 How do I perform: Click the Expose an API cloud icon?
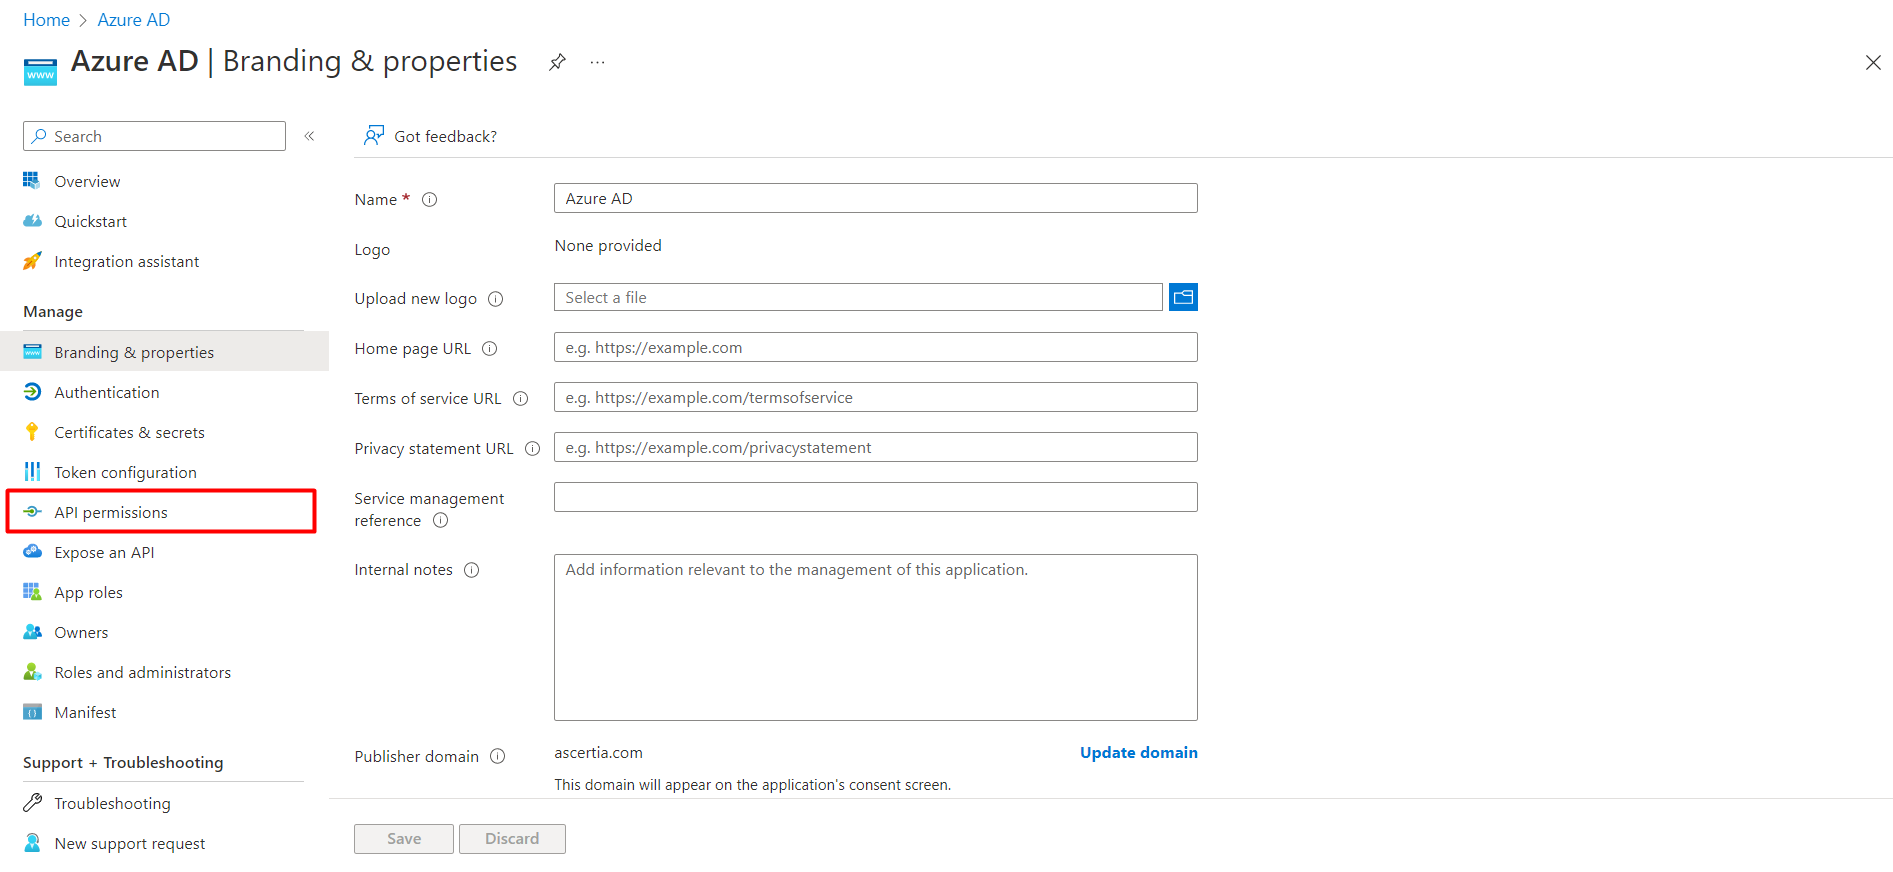pyautogui.click(x=32, y=552)
